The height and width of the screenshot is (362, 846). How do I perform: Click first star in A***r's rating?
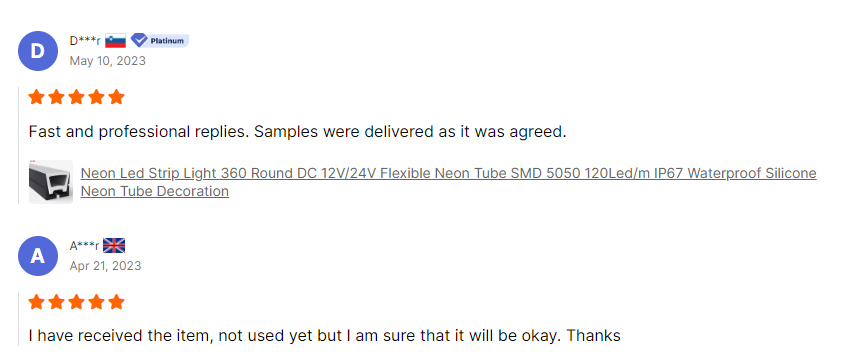(37, 302)
